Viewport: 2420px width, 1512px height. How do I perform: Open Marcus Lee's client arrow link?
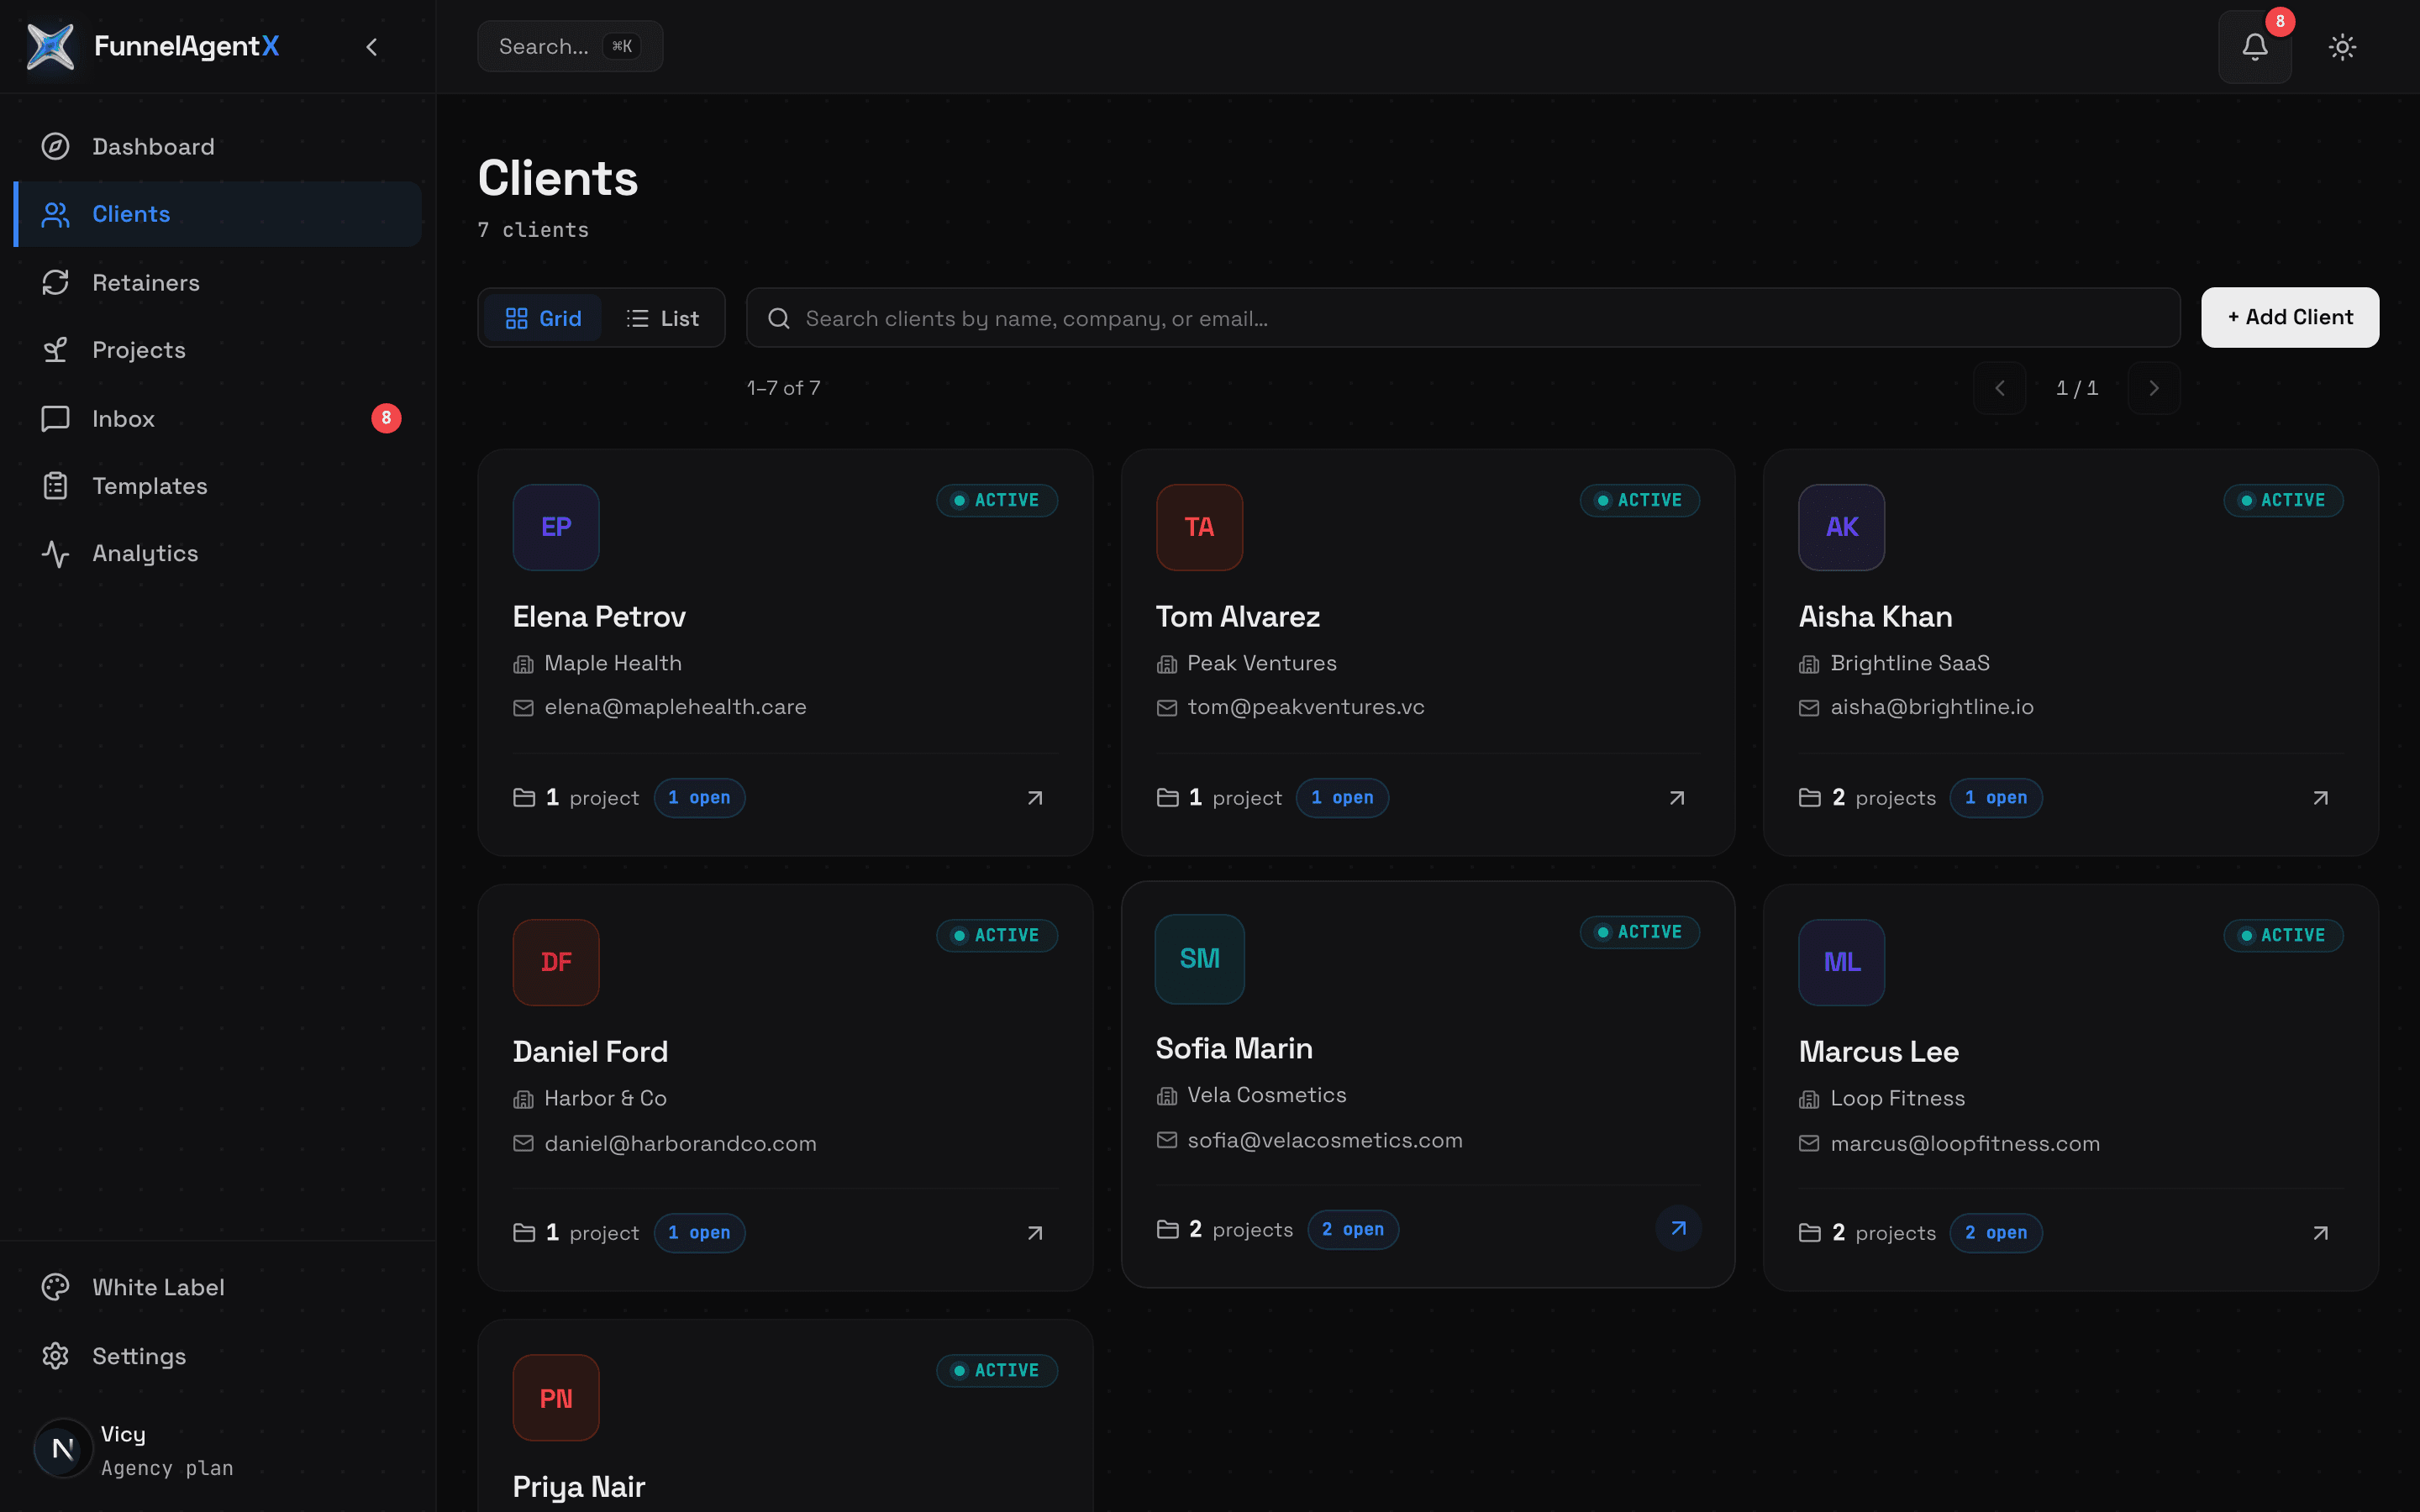coord(2320,1233)
